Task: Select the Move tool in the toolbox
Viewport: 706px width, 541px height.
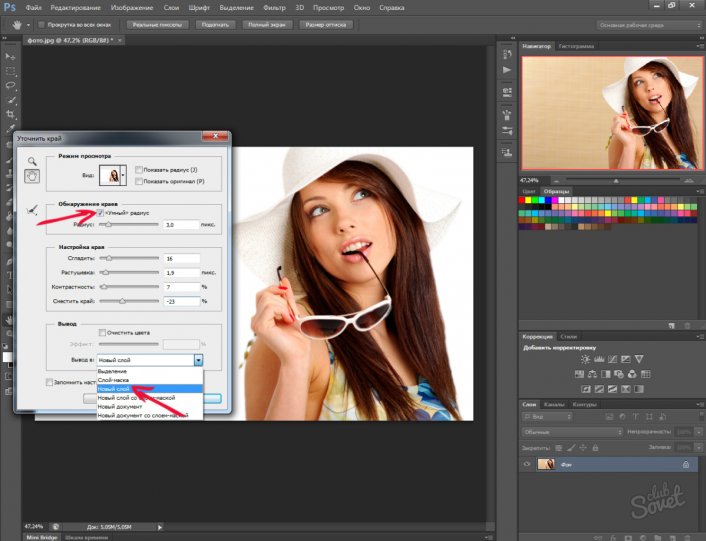Action: [10, 57]
